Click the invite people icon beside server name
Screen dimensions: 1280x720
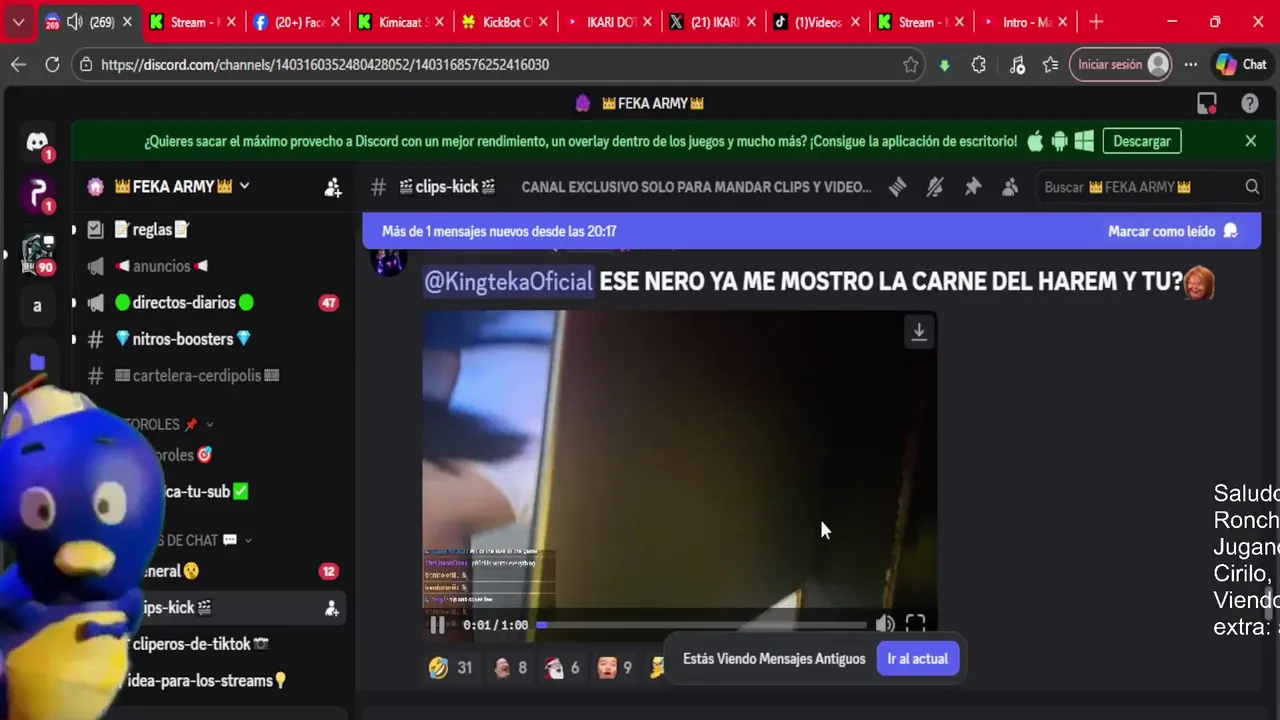coord(333,187)
